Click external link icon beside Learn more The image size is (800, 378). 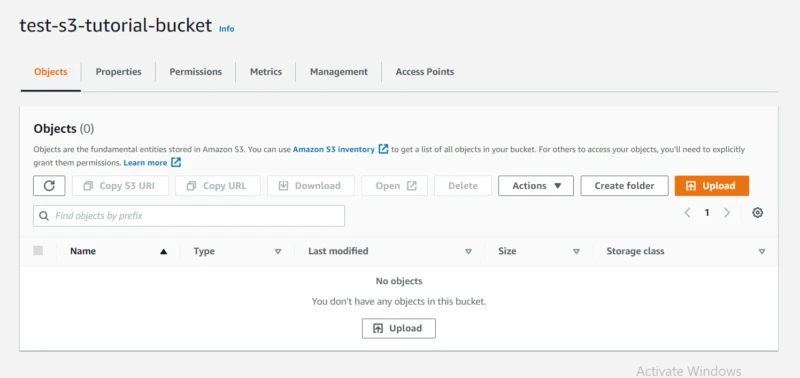tap(176, 163)
